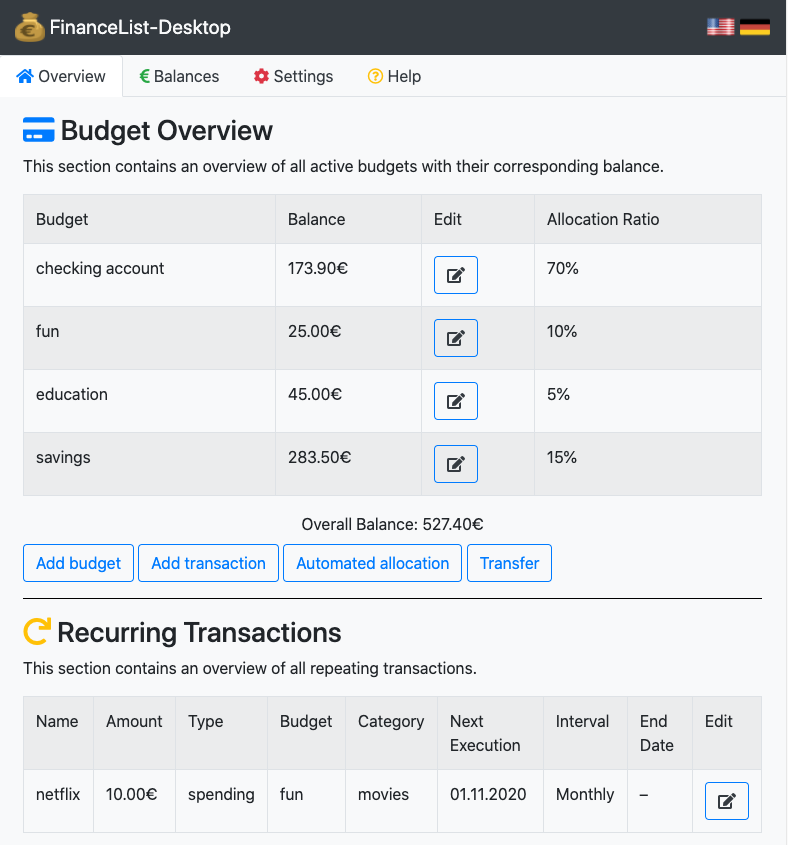Edit the netflix recurring transaction
Screen dimensions: 788x845
(x=726, y=801)
